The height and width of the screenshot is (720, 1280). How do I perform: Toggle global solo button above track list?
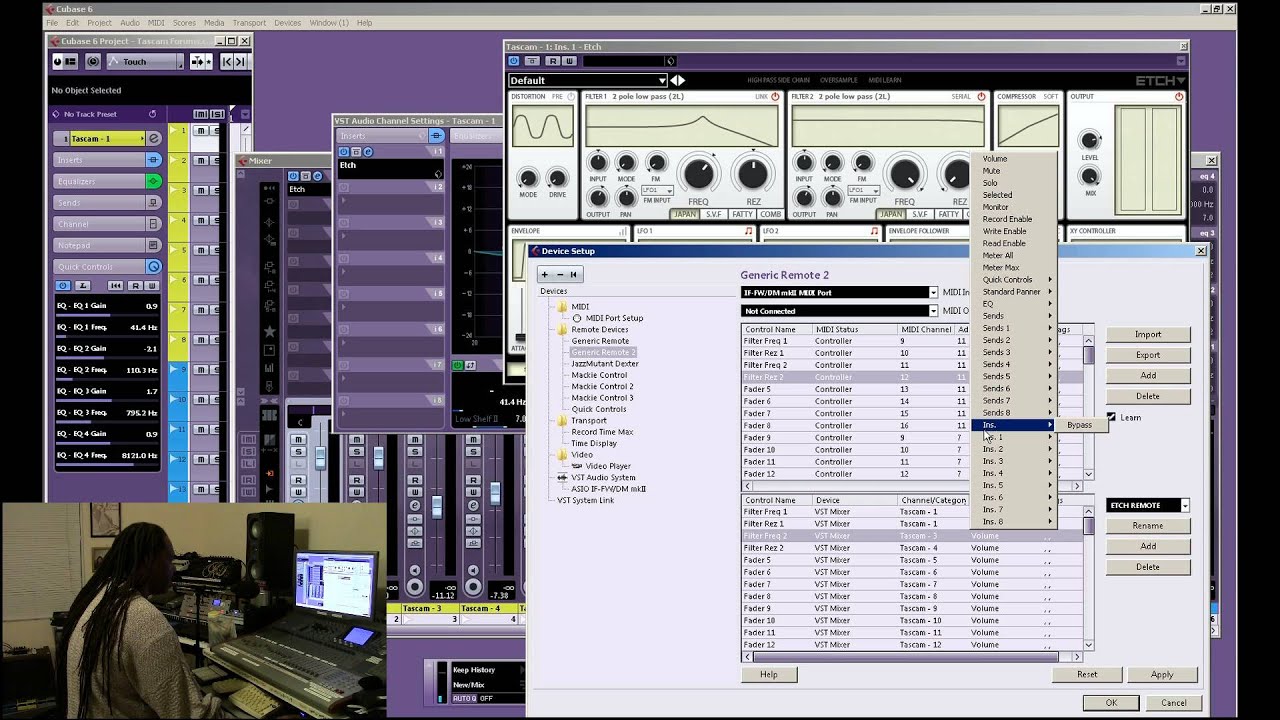215,114
